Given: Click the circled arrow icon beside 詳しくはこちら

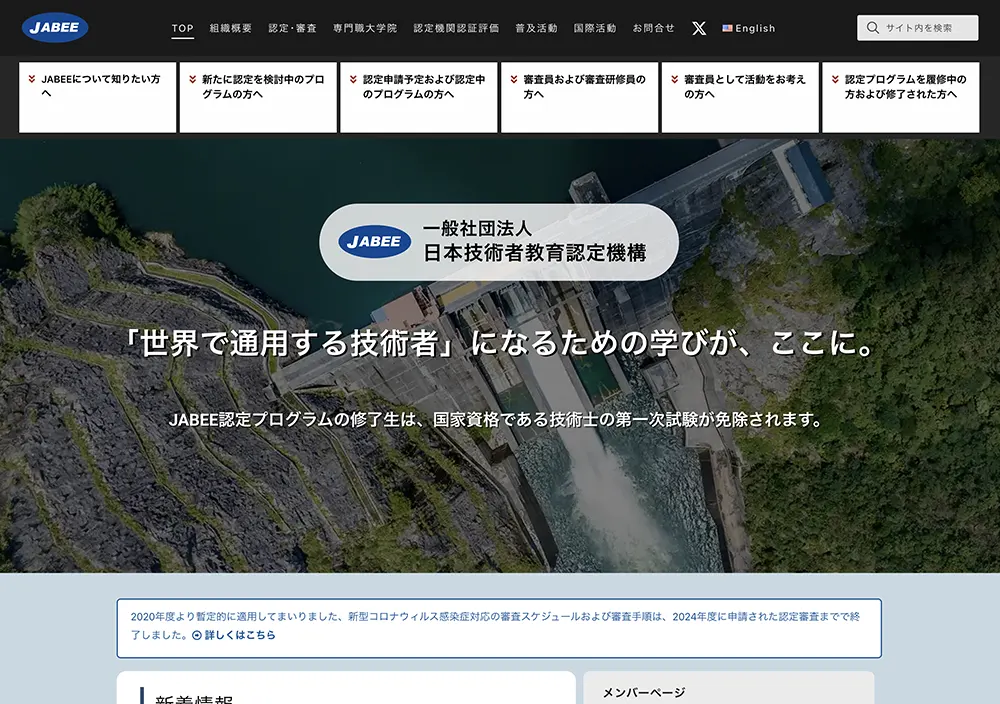Looking at the screenshot, I should tap(197, 635).
